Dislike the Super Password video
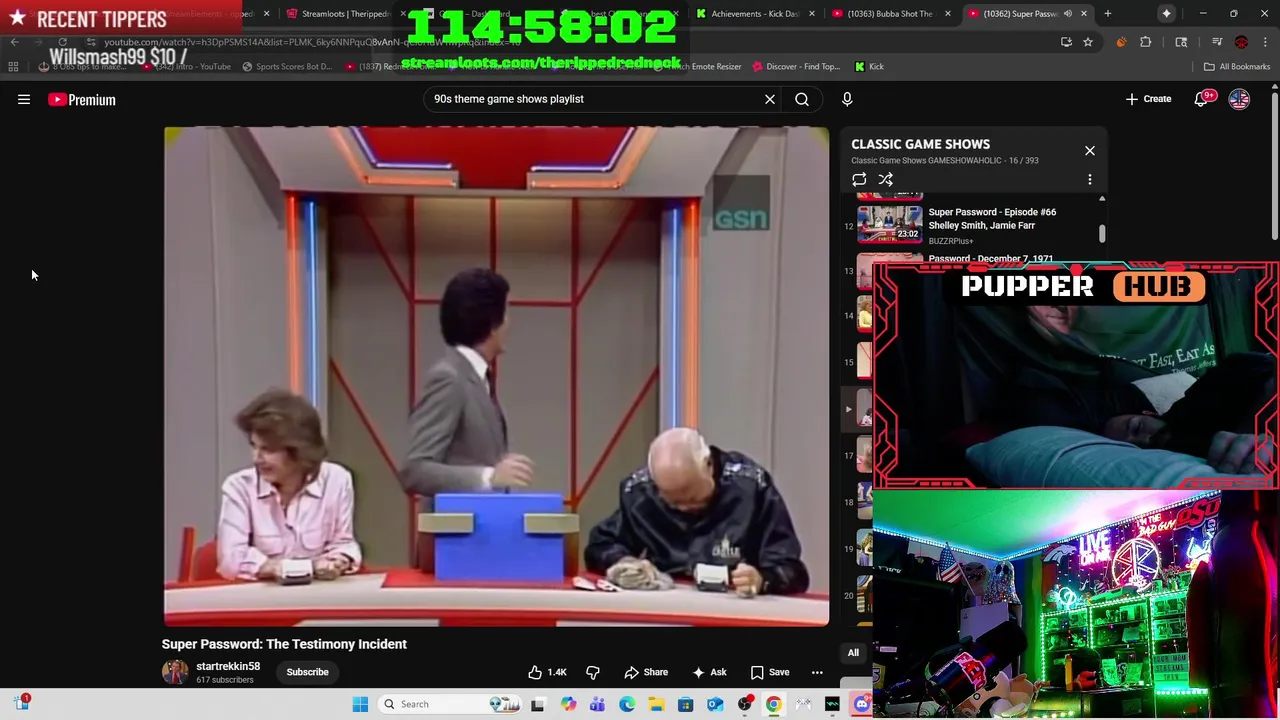 (x=592, y=672)
